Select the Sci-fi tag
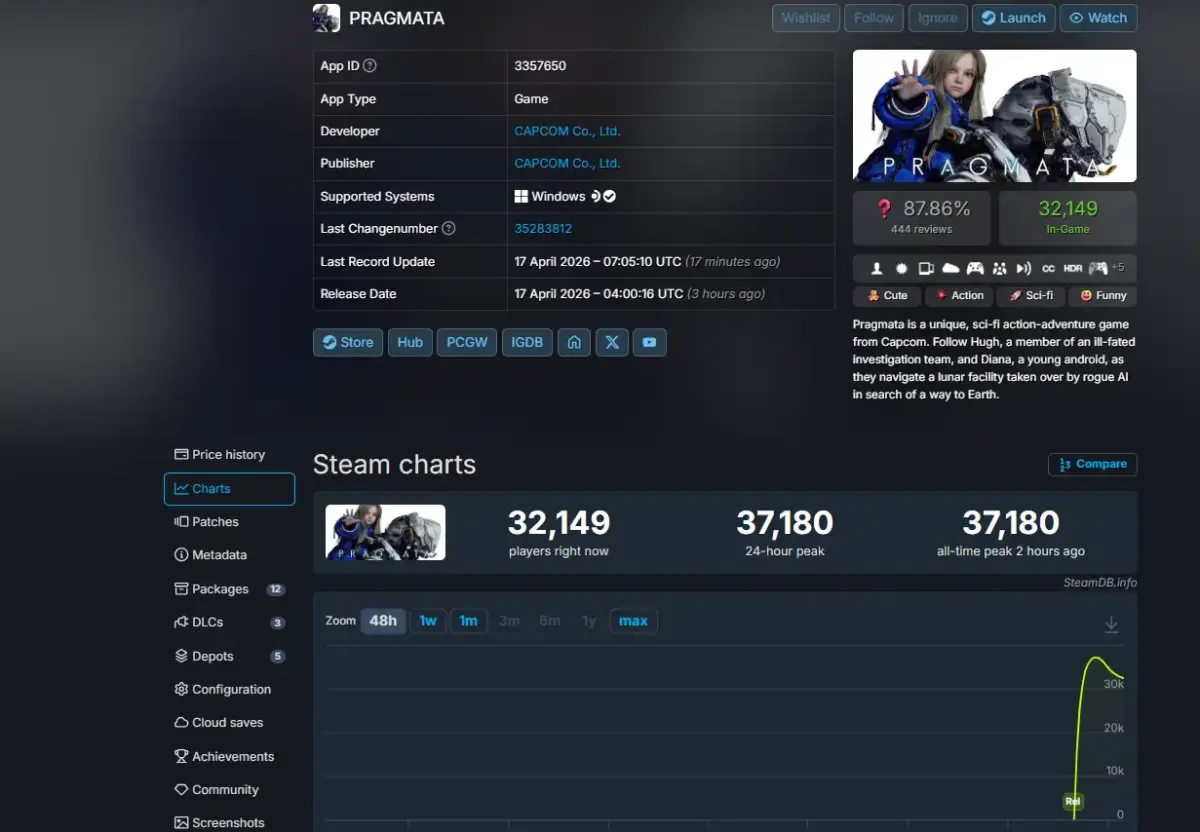This screenshot has width=1200, height=832. point(1031,296)
